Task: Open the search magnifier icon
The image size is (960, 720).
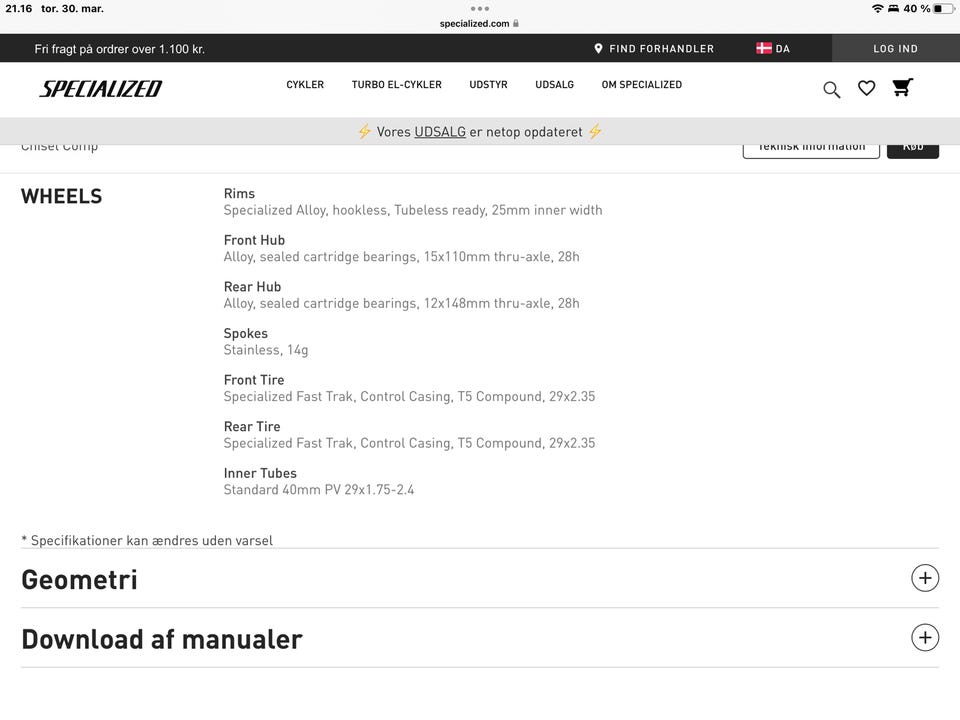Action: coord(831,89)
